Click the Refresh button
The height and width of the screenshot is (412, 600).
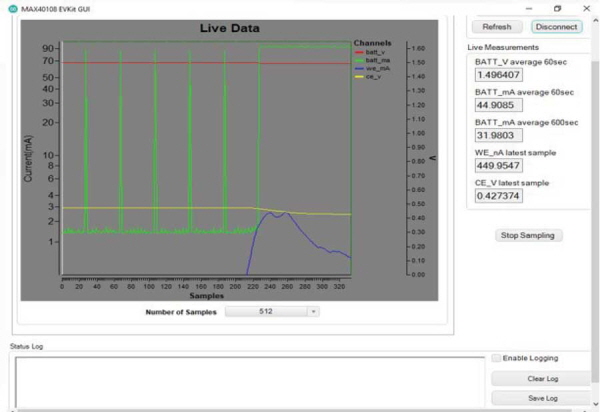(x=497, y=27)
